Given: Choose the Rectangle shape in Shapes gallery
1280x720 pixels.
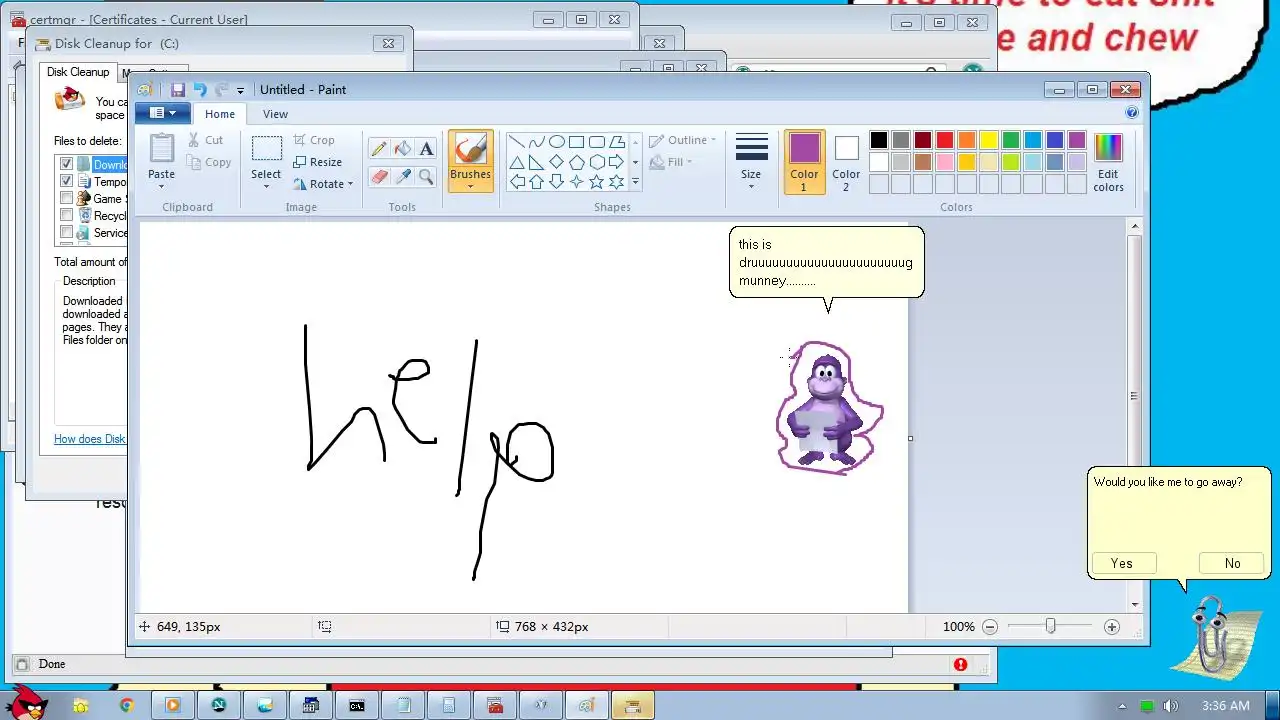Looking at the screenshot, I should click(577, 142).
